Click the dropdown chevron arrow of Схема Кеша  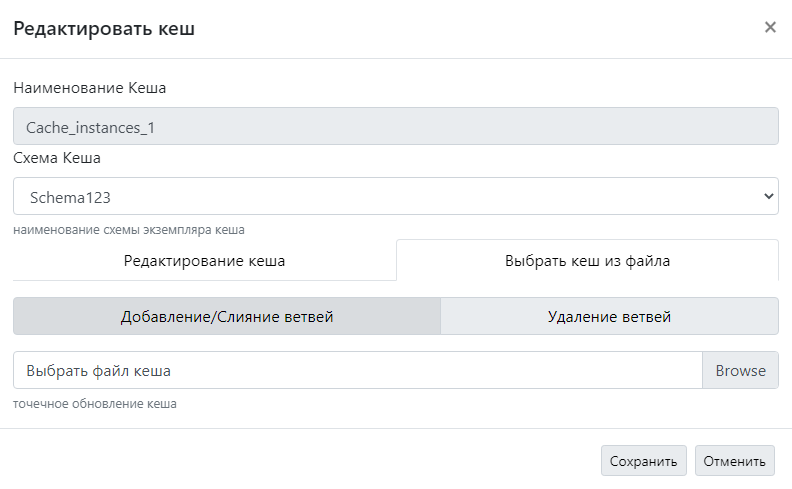point(768,196)
